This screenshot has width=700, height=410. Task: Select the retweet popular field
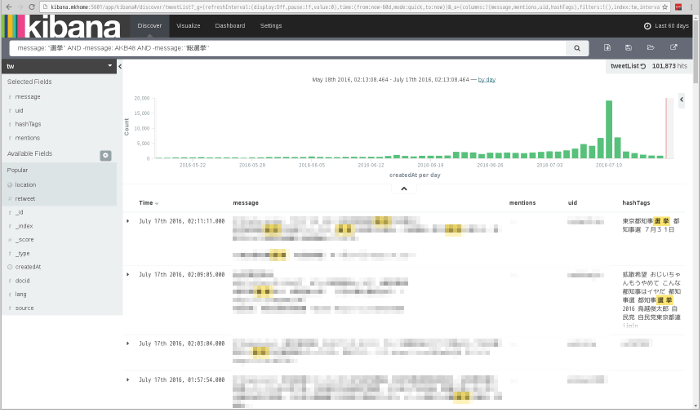tap(25, 199)
